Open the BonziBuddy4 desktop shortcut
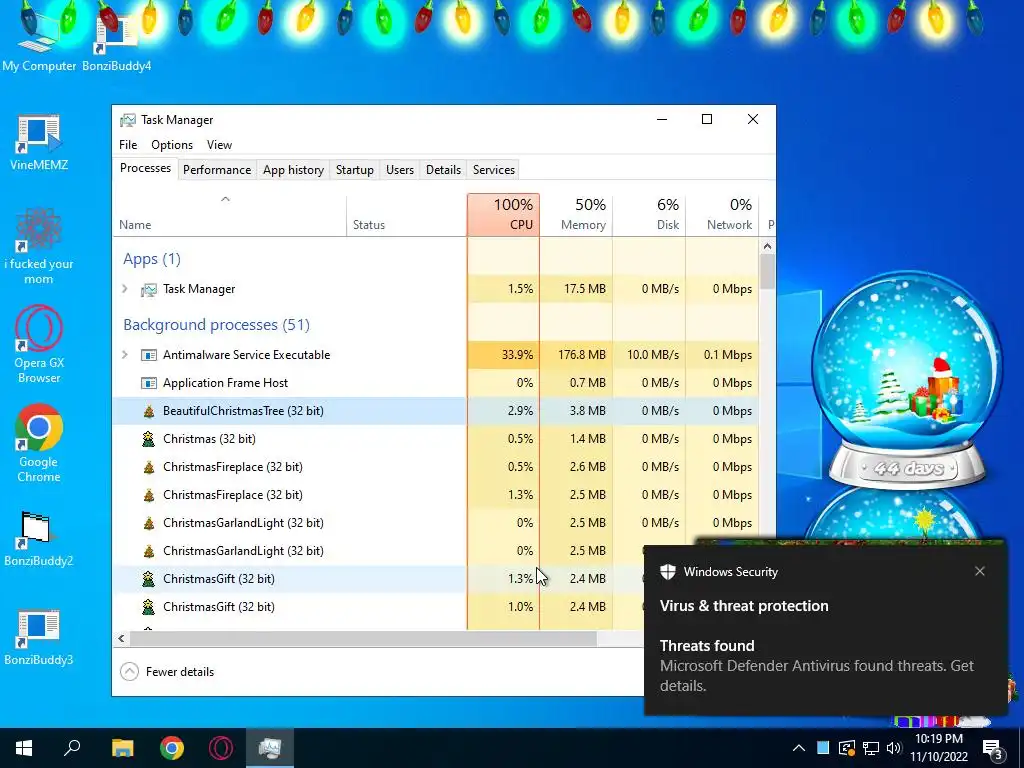Screen dimensions: 1024x768 [116, 40]
